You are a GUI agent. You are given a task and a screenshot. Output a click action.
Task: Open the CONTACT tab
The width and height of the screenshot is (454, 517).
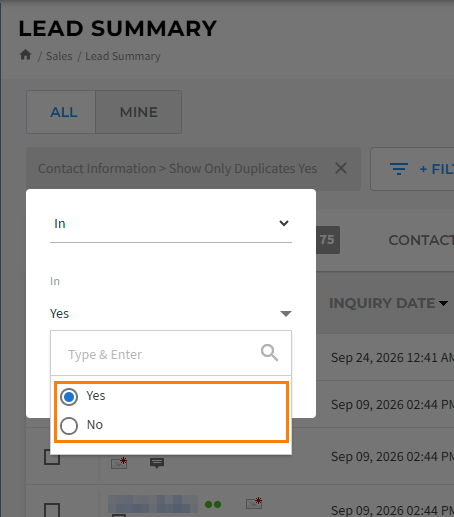pyautogui.click(x=421, y=240)
